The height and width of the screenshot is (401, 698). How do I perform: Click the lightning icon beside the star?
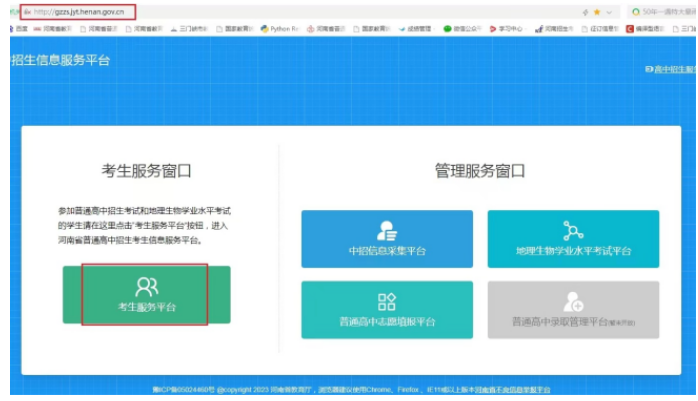[x=584, y=12]
